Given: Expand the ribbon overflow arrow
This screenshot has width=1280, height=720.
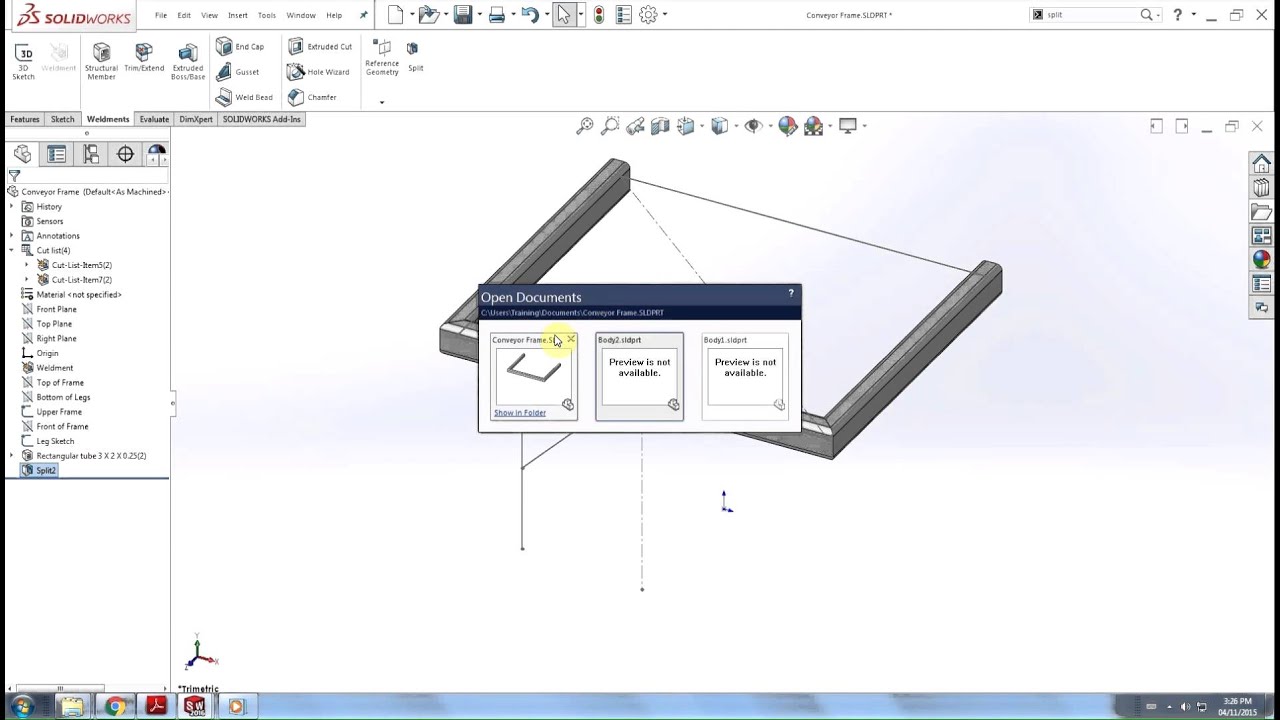Looking at the screenshot, I should [381, 102].
